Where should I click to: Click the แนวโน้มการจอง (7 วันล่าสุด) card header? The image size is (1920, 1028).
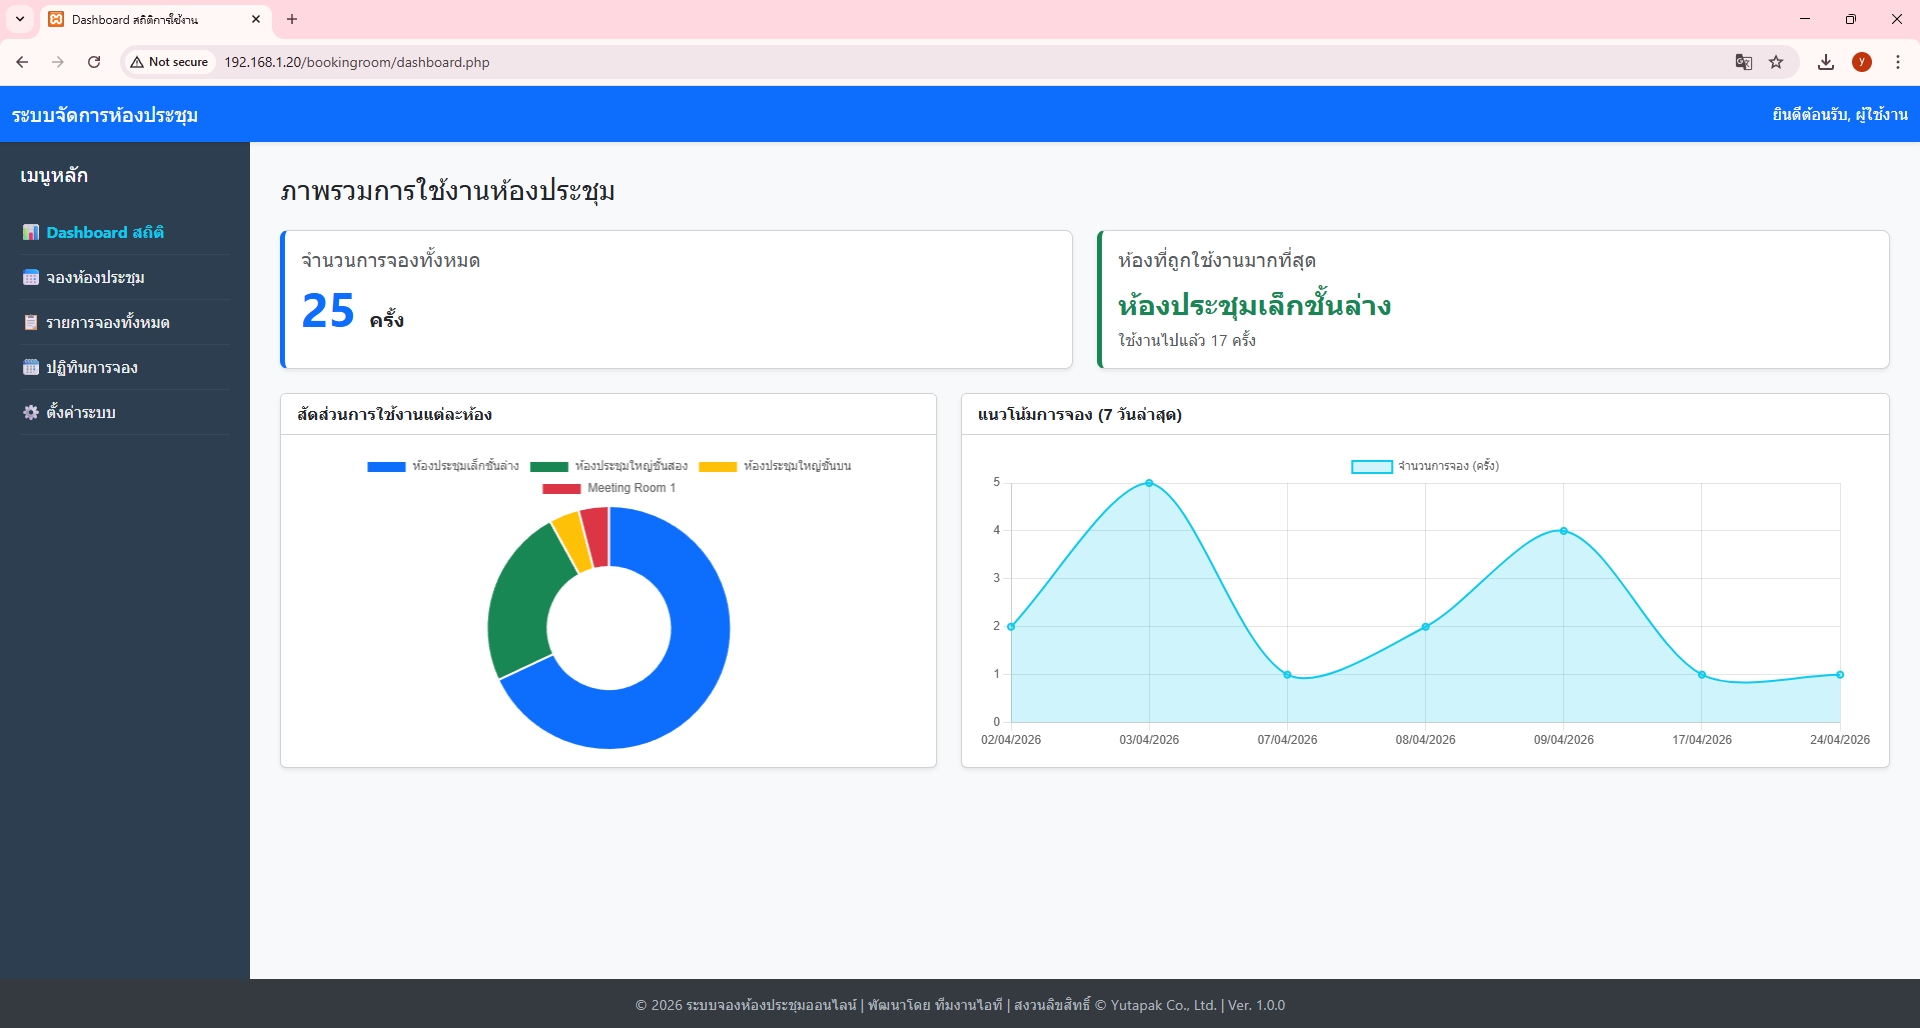coord(1425,414)
